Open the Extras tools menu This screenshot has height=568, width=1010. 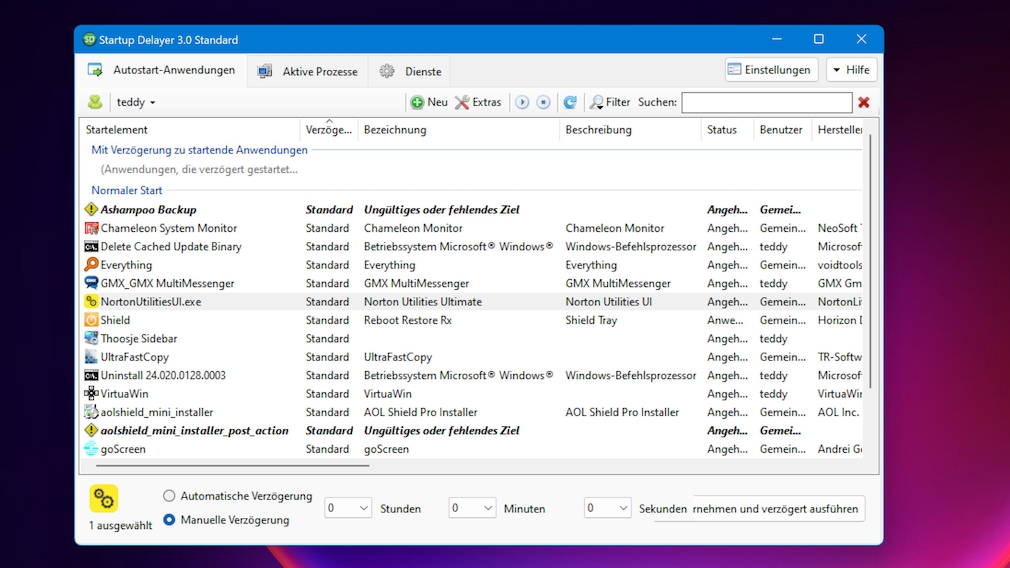(478, 102)
